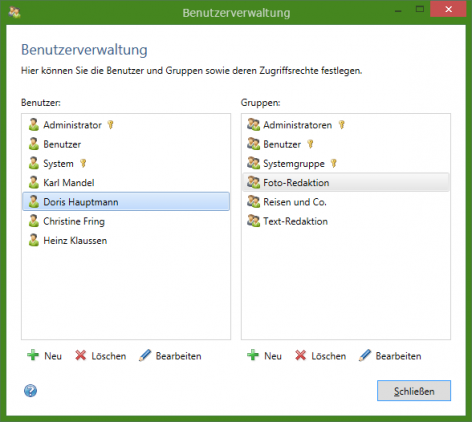Click the user icon next to Administrator
The height and width of the screenshot is (422, 472).
click(x=34, y=125)
